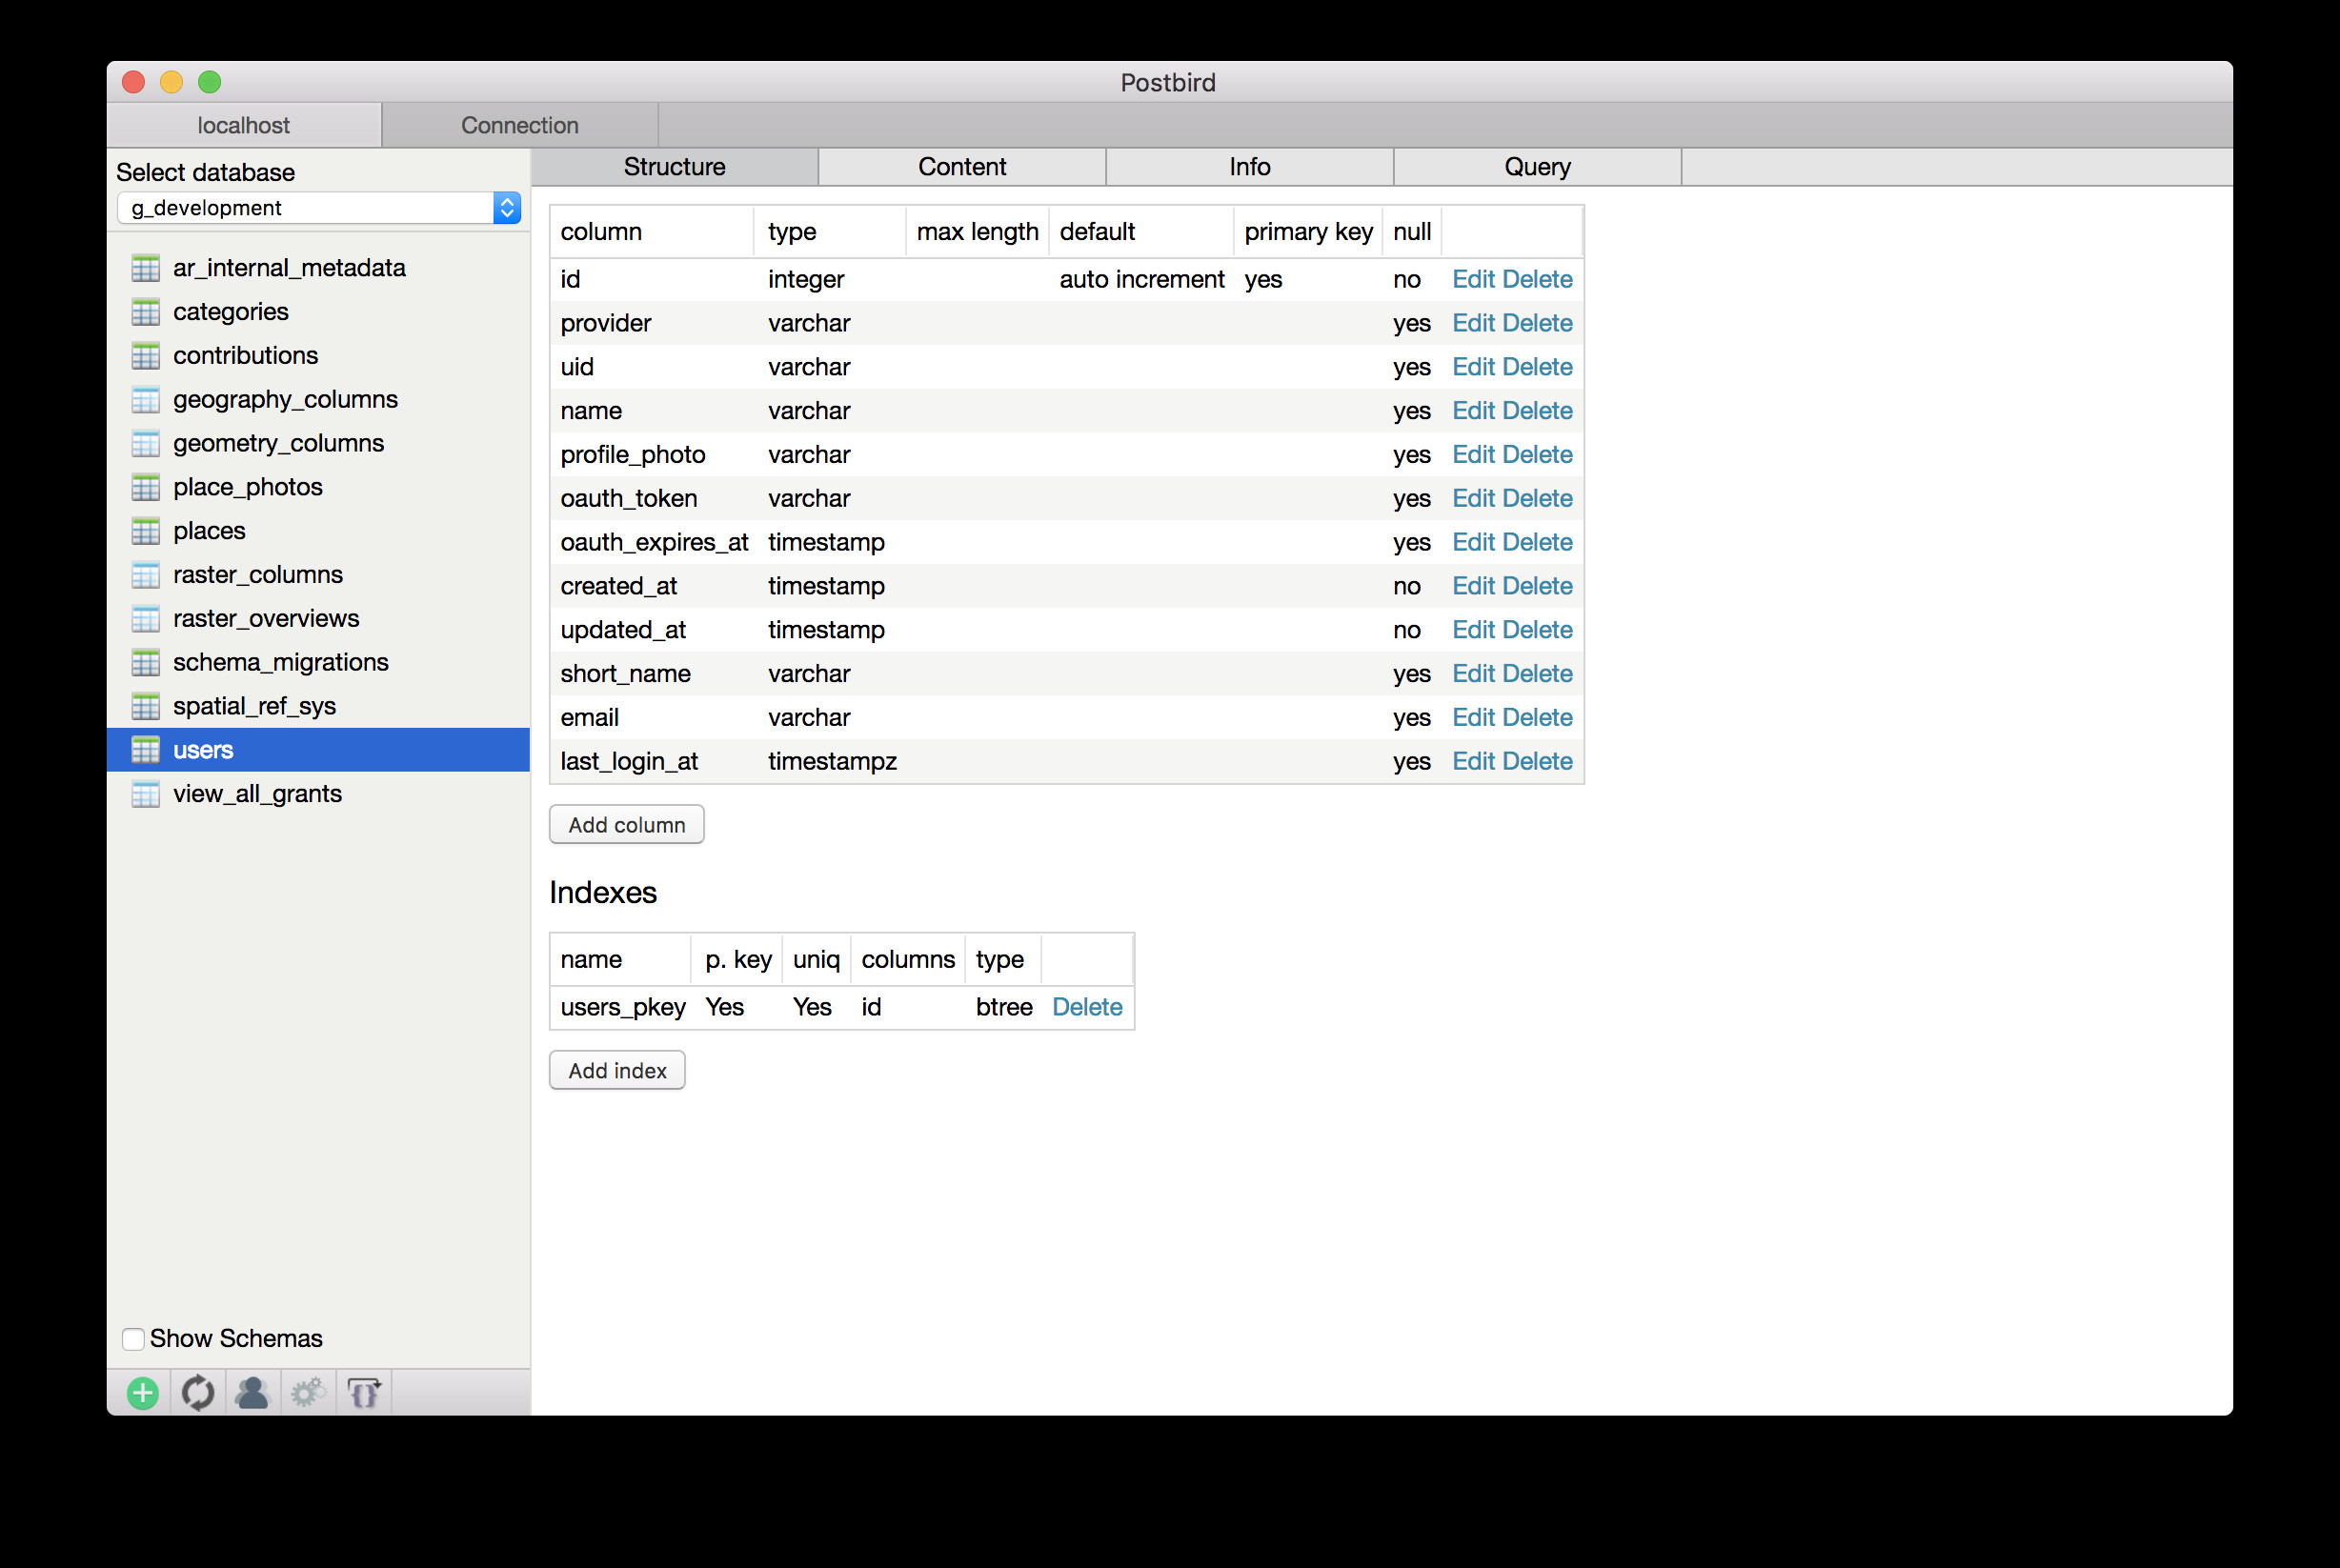Switch to the Content tab
The image size is (2340, 1568).
click(x=961, y=167)
